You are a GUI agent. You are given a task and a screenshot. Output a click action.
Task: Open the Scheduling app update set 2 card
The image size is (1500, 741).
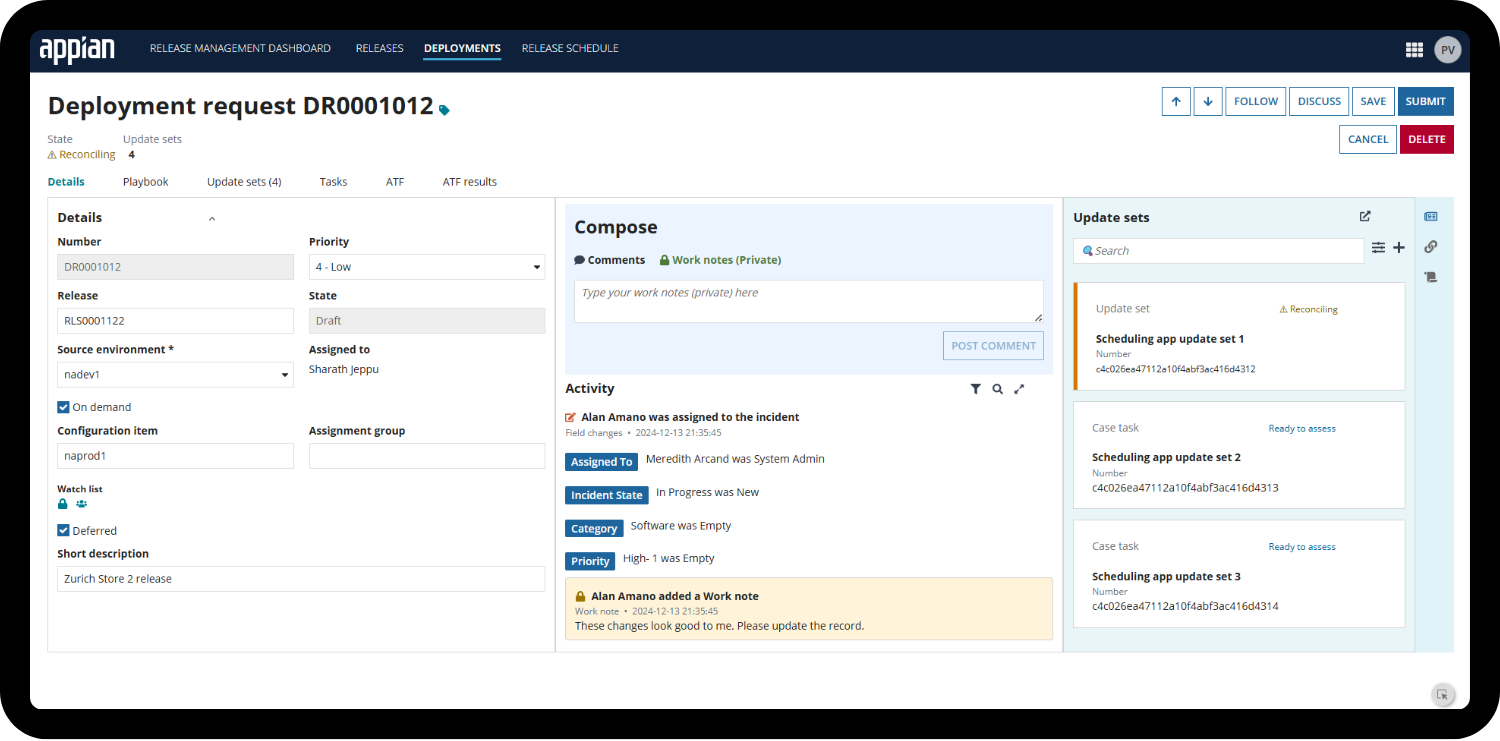point(1239,455)
